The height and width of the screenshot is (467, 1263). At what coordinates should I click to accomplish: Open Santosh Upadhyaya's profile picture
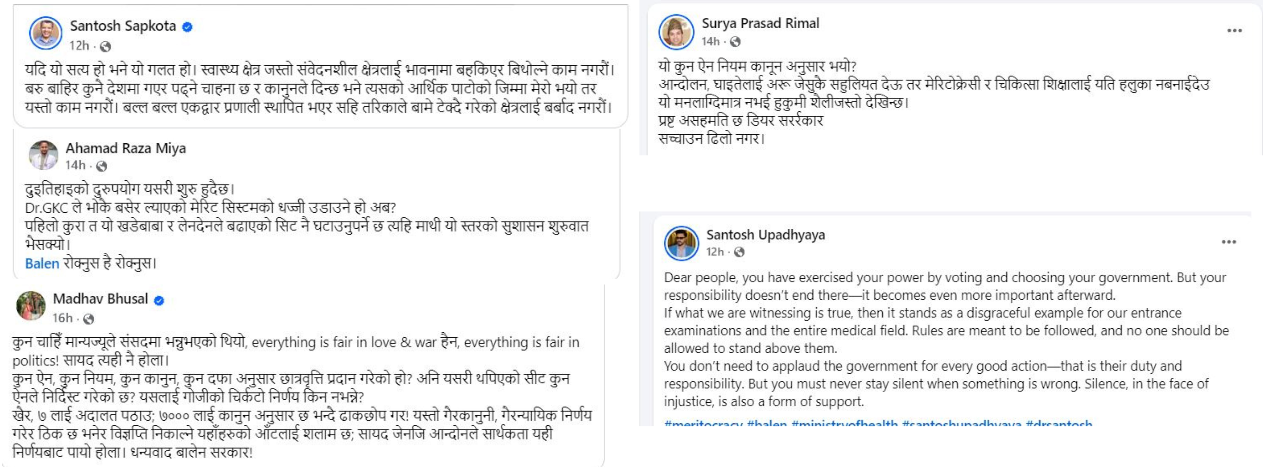682,243
